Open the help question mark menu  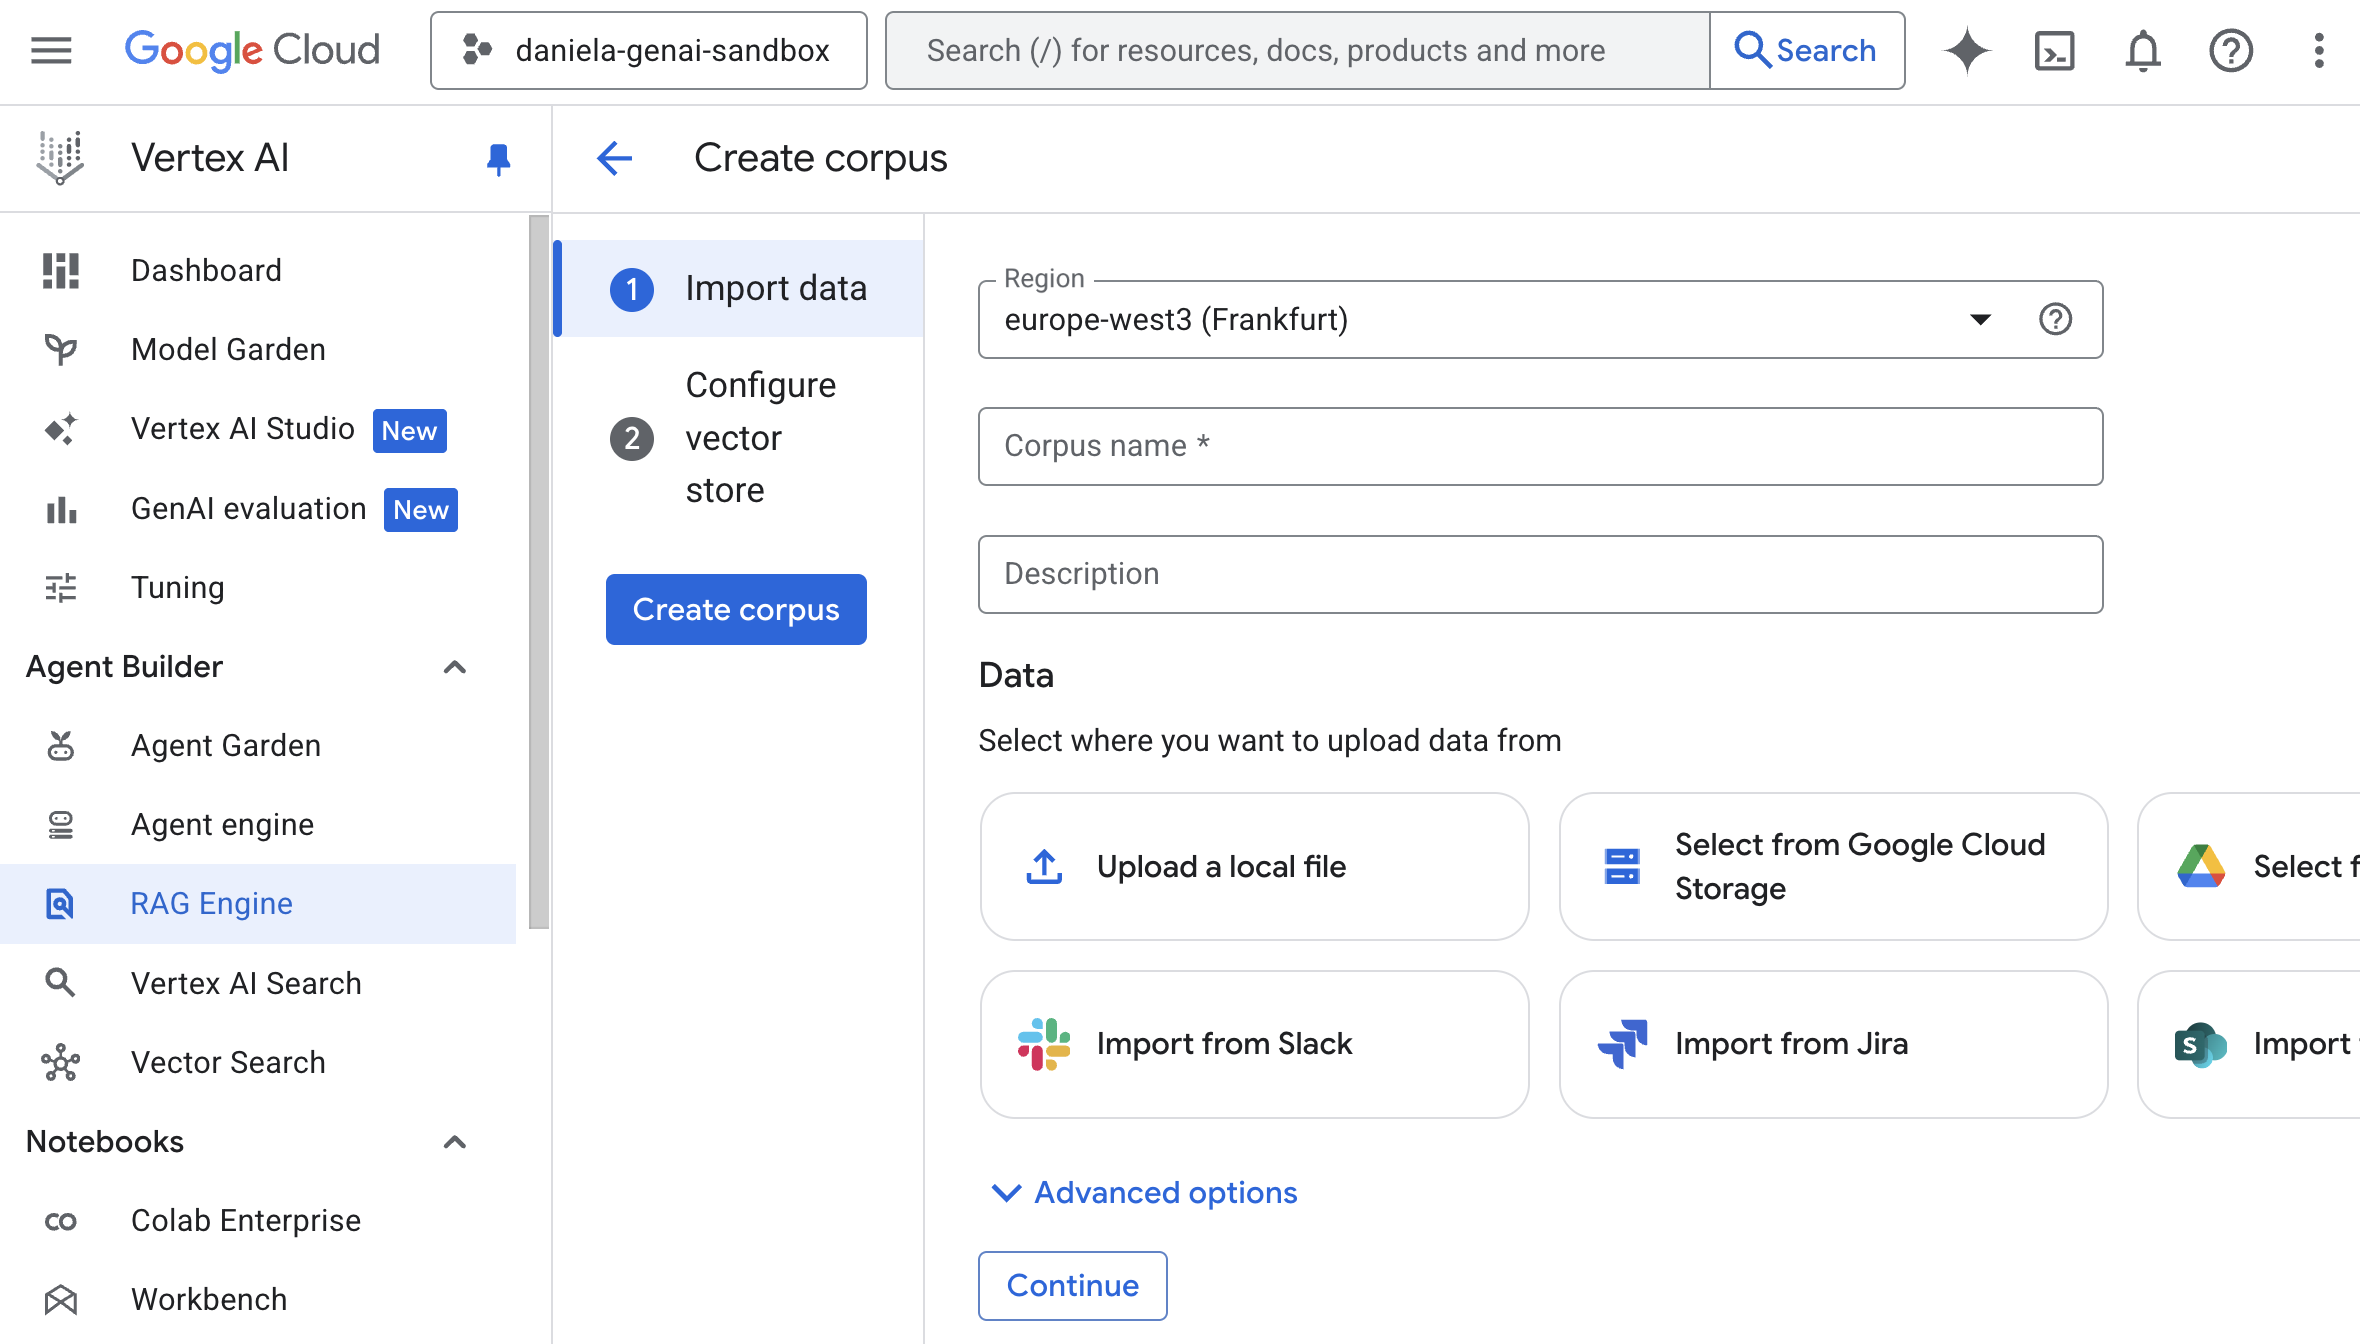tap(2231, 51)
